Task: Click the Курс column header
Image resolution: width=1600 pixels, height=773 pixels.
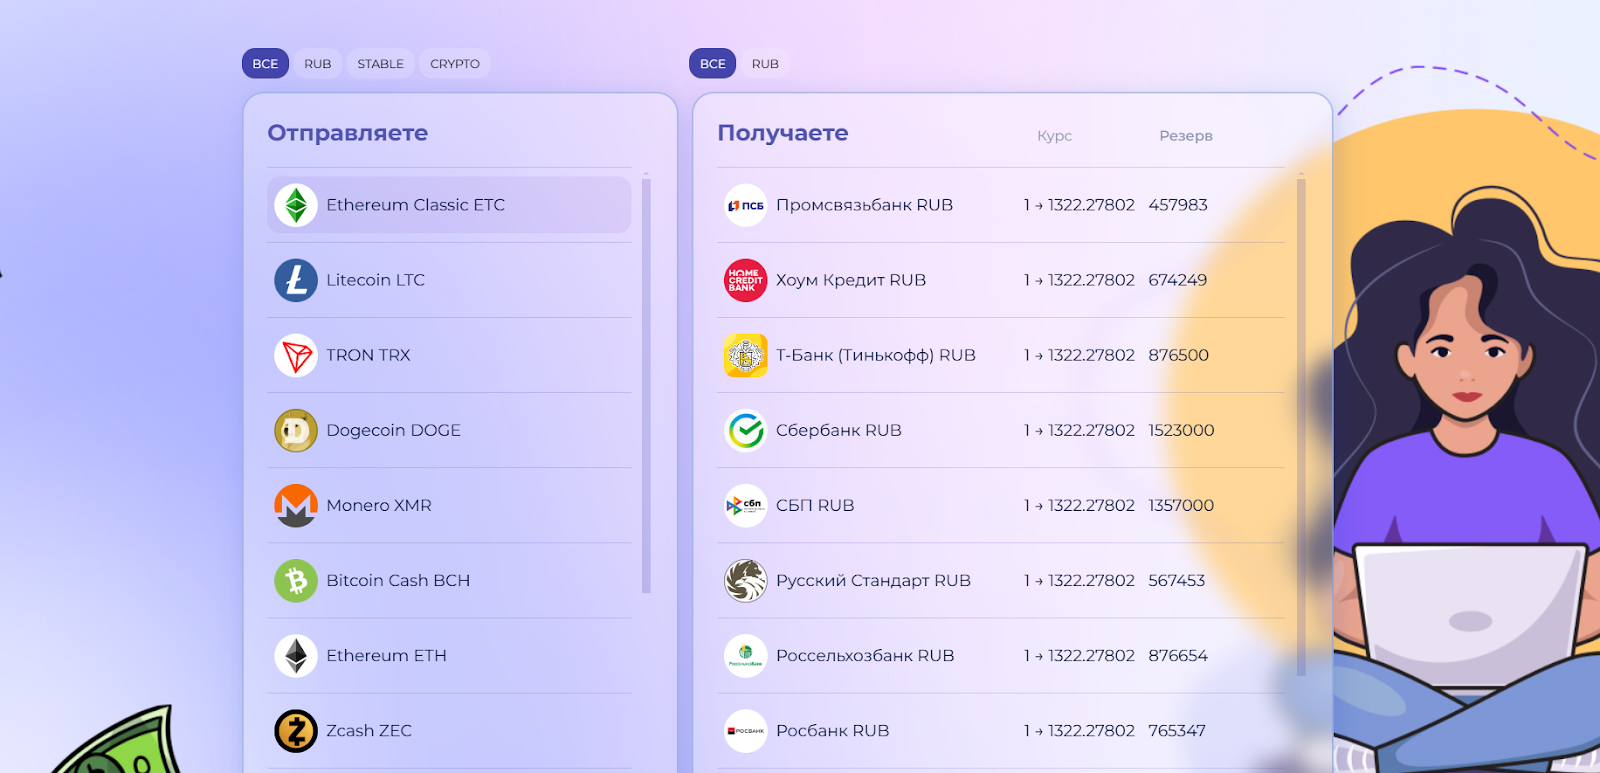Action: click(x=1054, y=136)
